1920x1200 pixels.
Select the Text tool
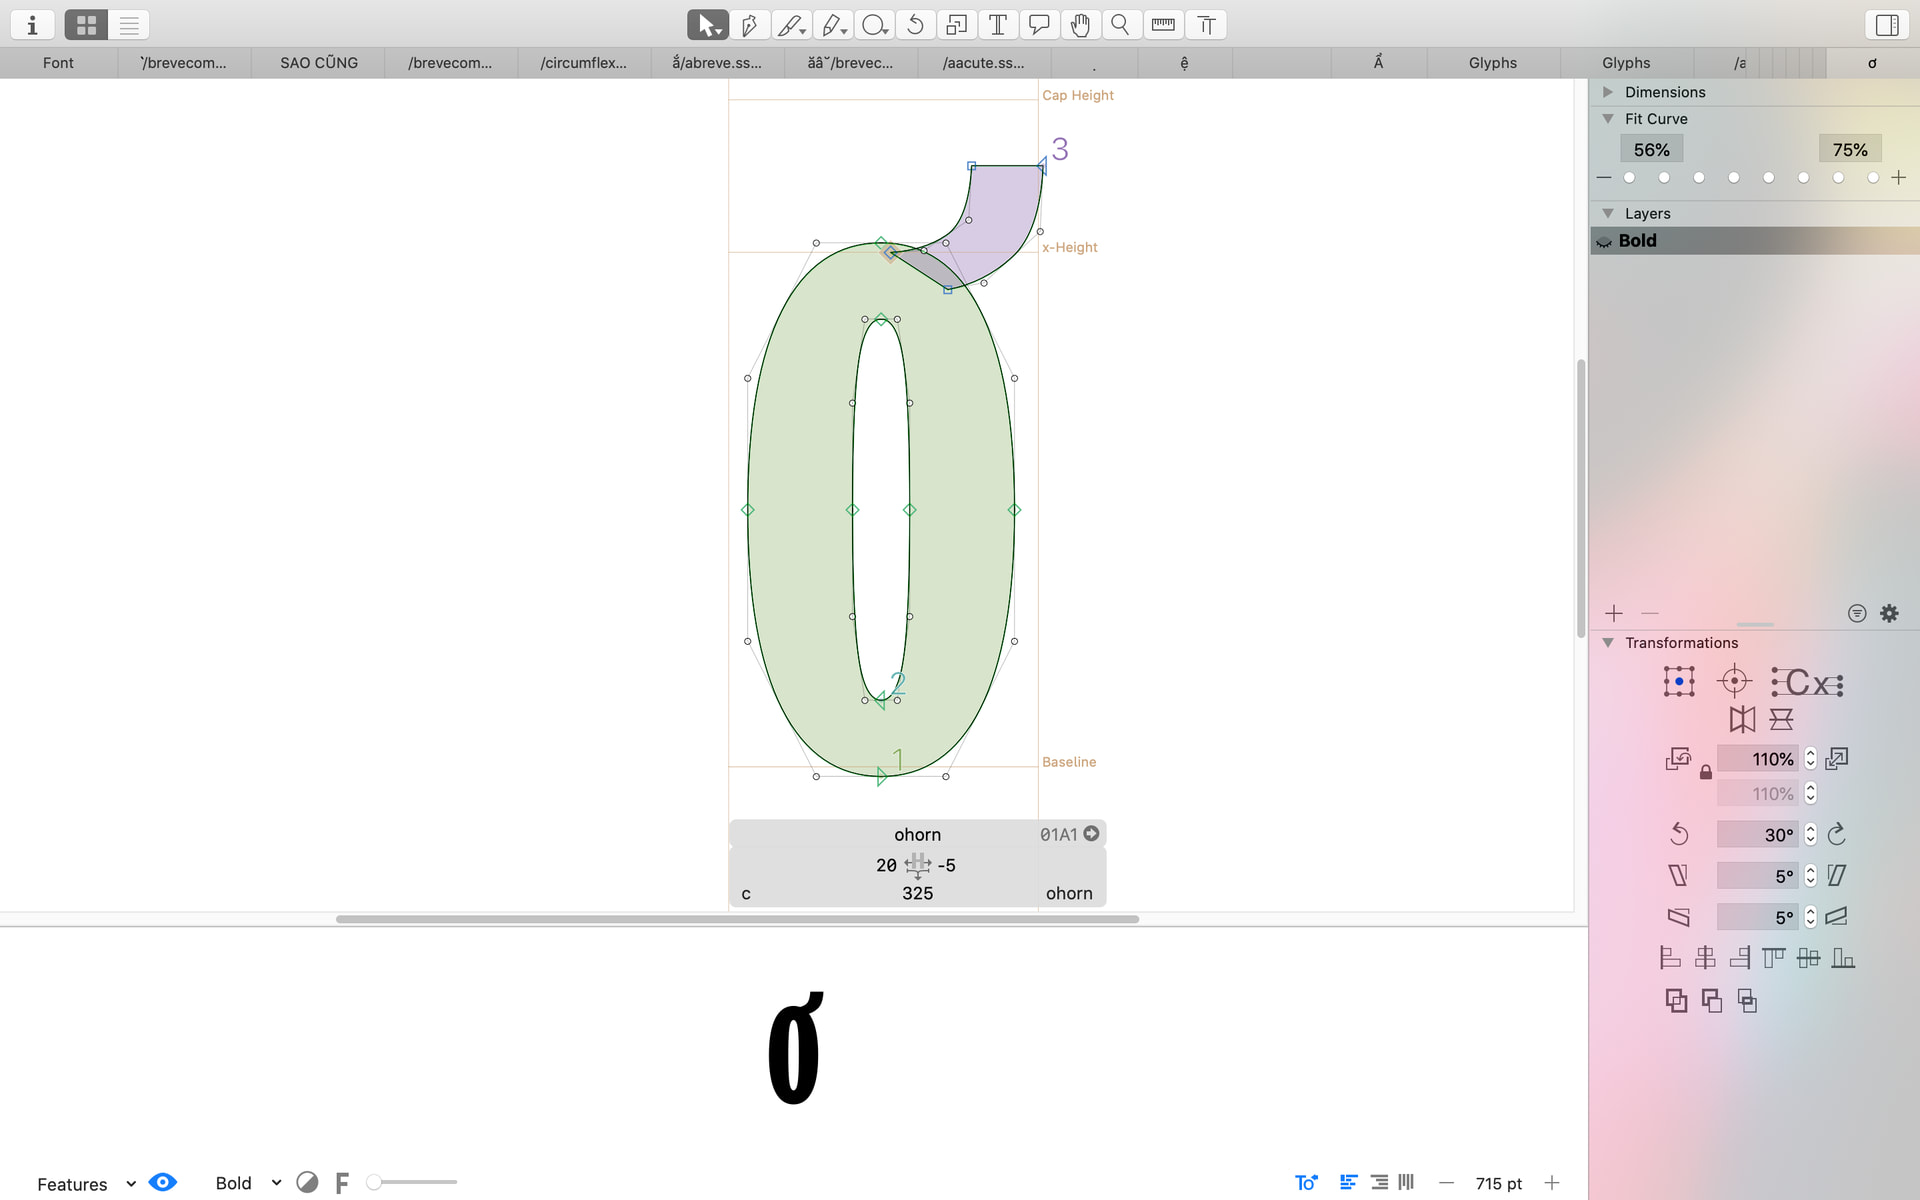point(998,25)
